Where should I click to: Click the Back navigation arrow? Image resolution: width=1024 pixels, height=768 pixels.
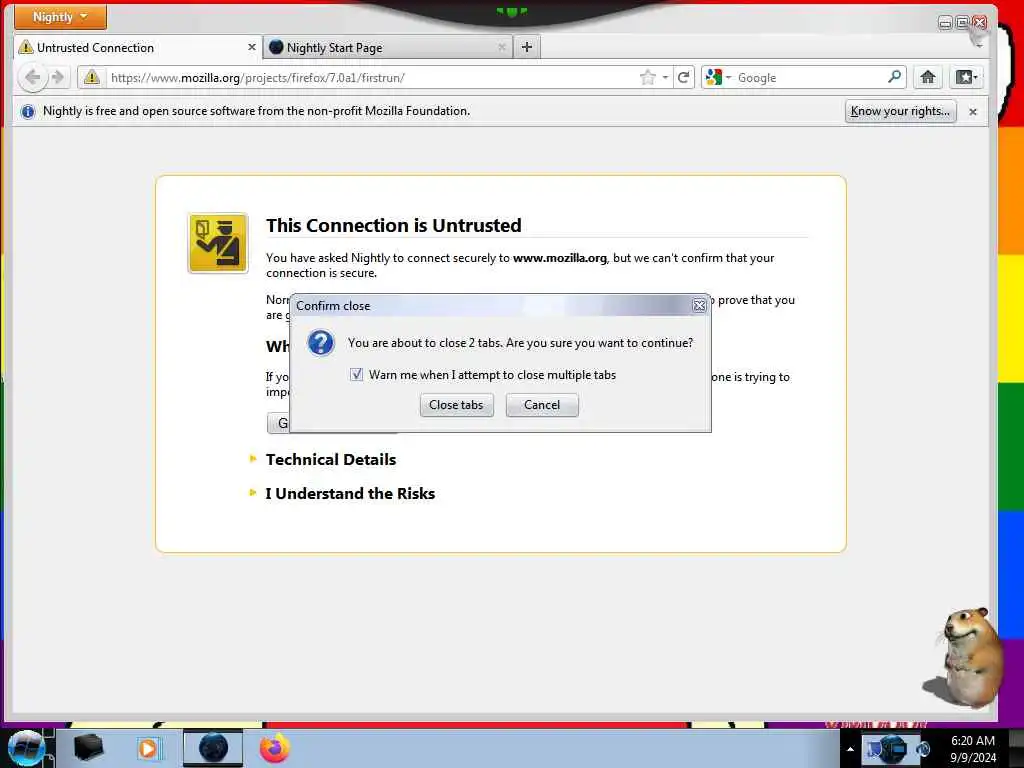click(32, 78)
